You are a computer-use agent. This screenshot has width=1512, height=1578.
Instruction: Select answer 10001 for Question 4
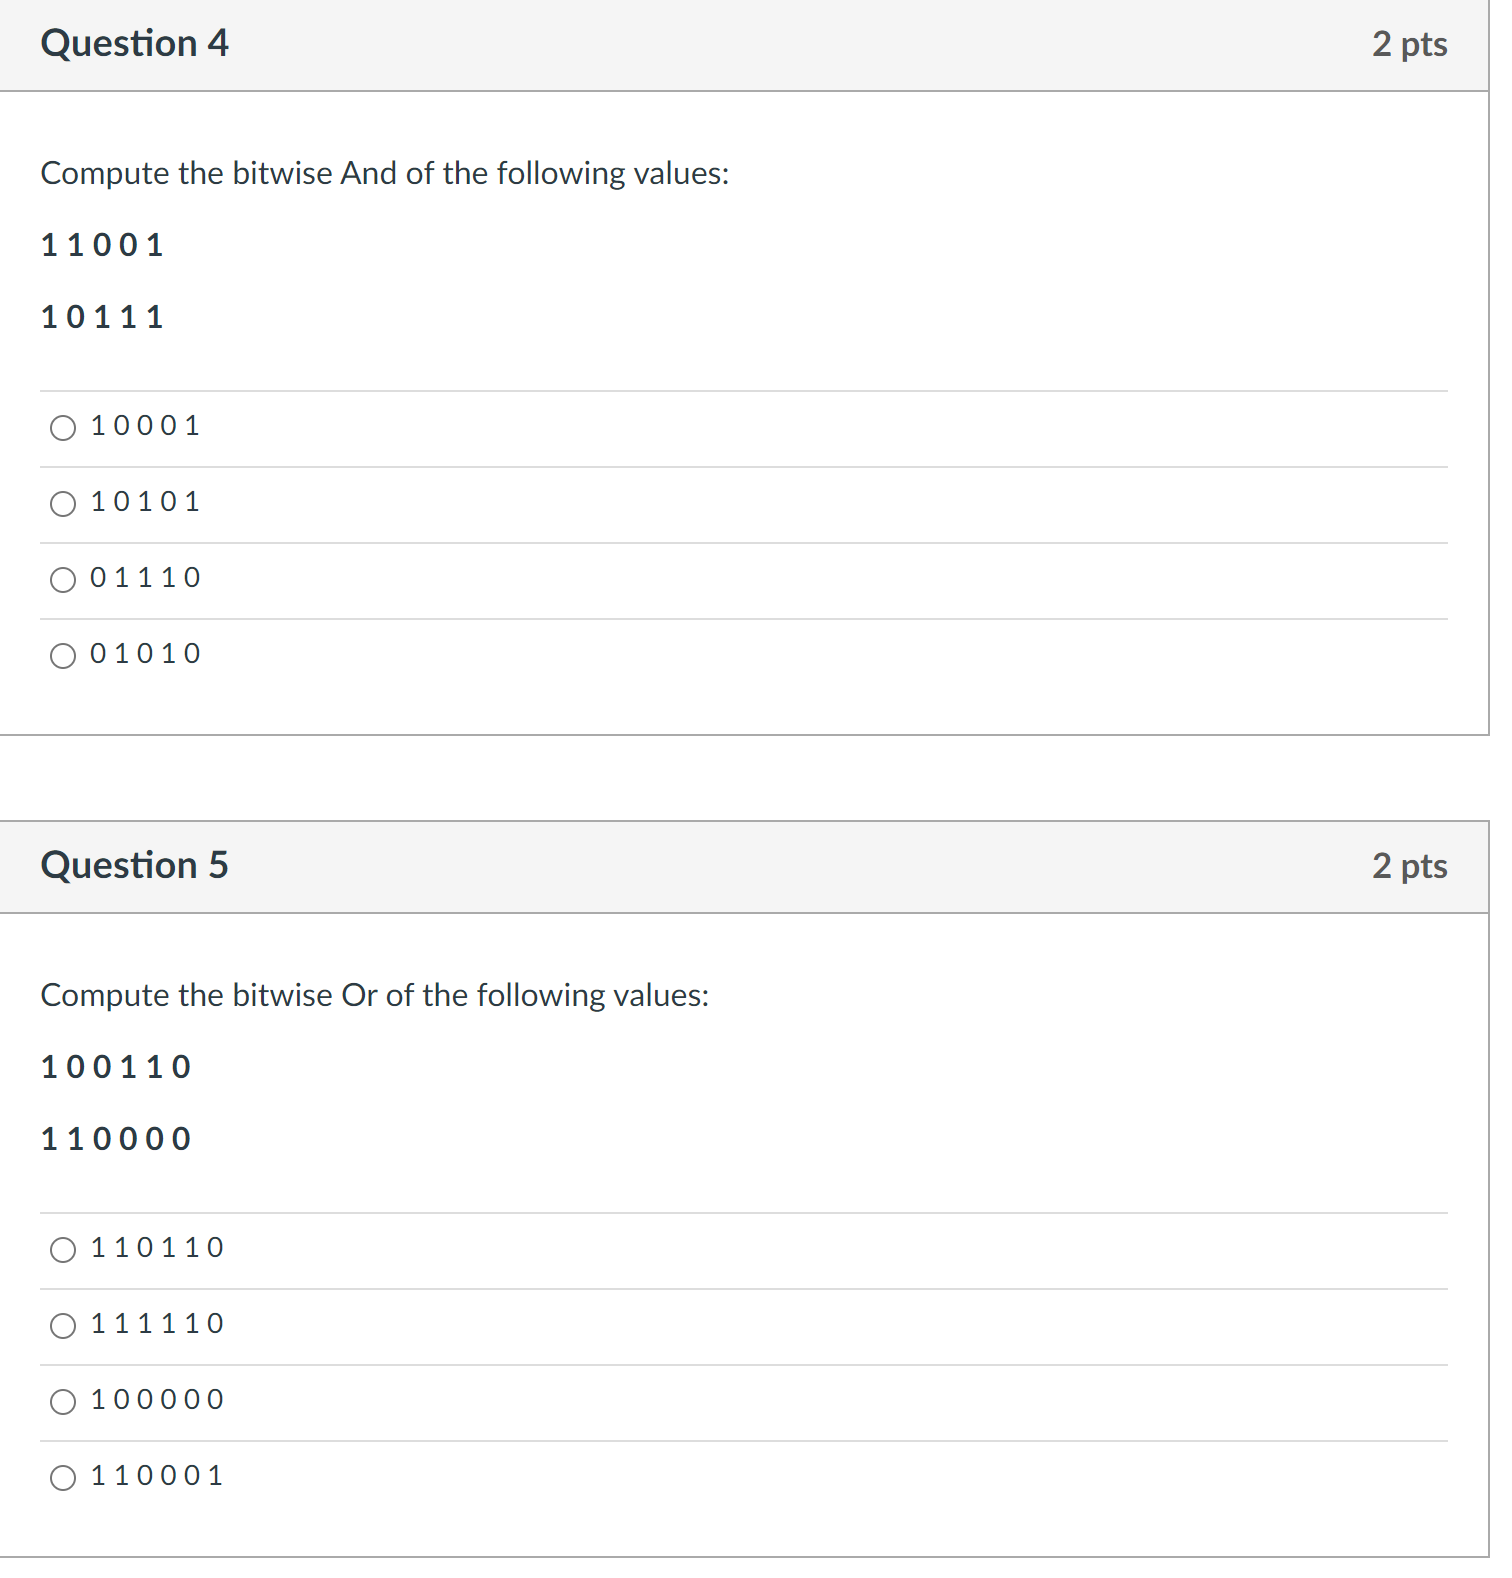tap(63, 427)
